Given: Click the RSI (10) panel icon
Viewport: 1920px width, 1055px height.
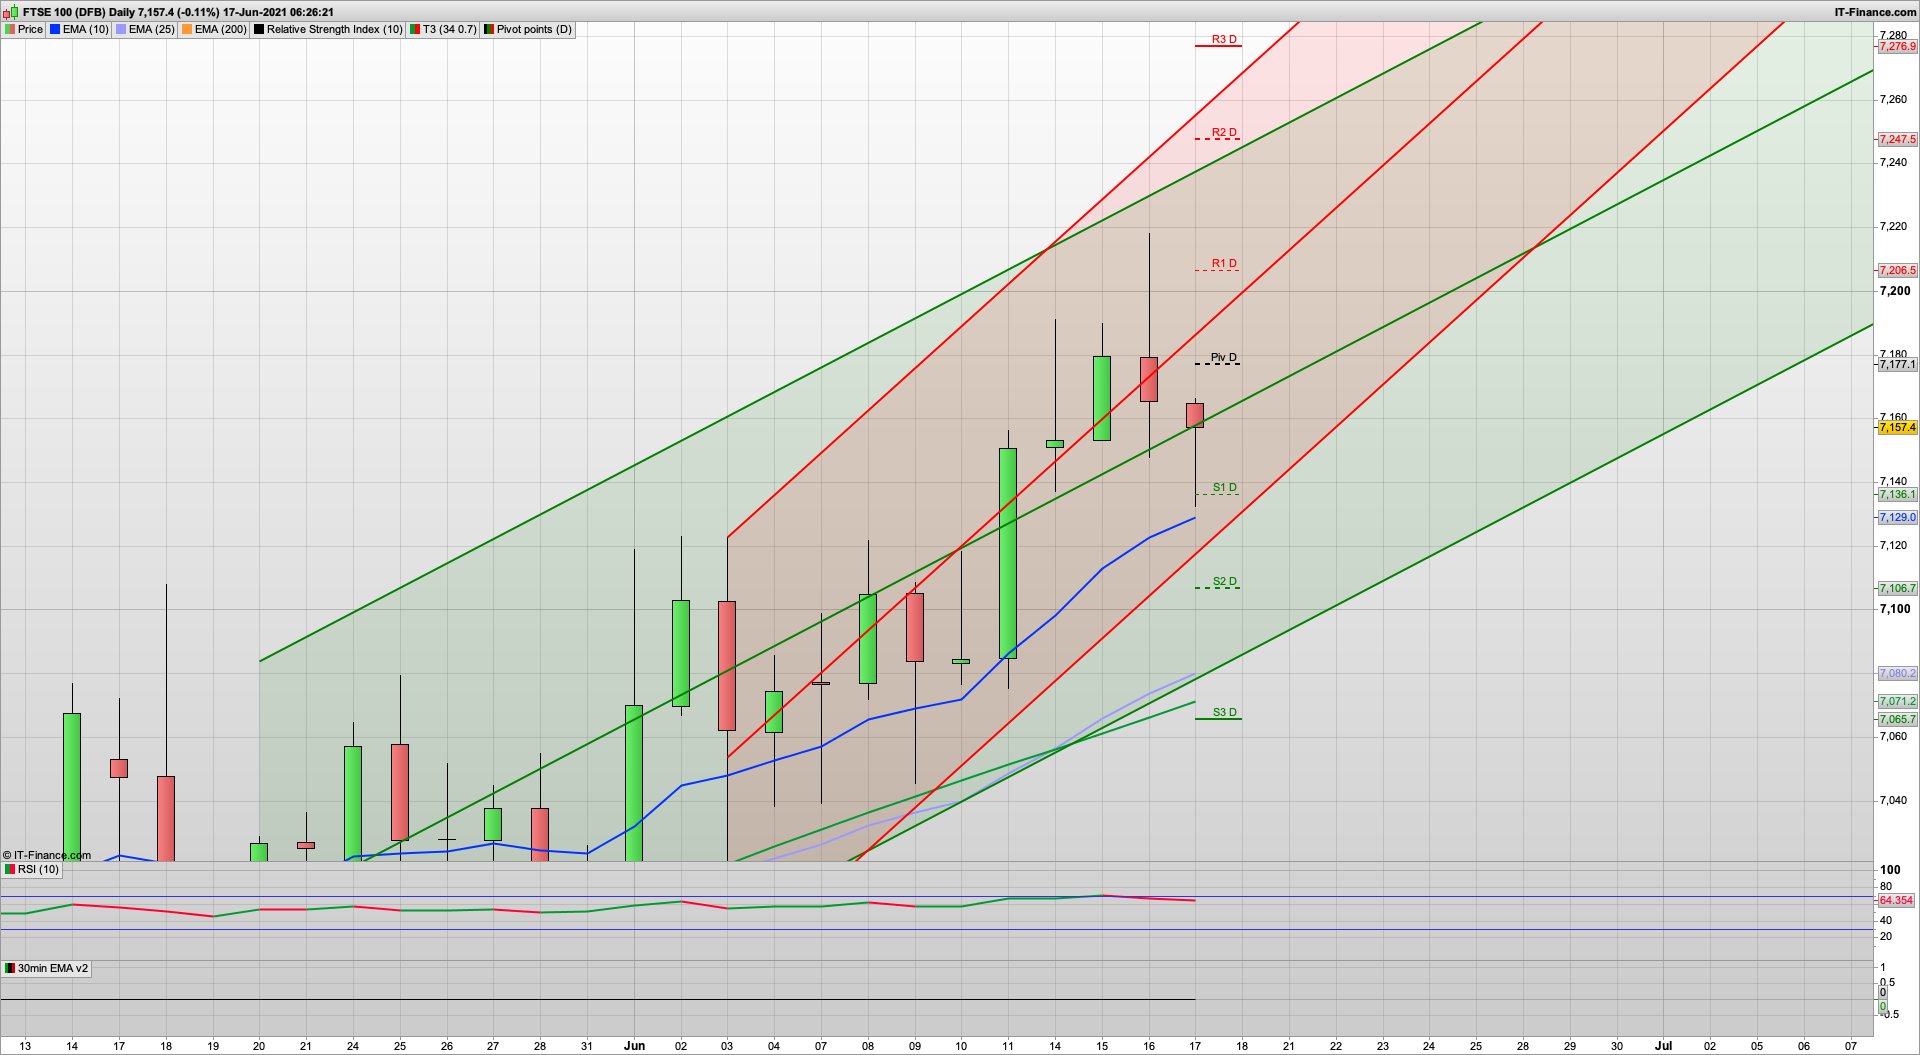Looking at the screenshot, I should coord(8,869).
